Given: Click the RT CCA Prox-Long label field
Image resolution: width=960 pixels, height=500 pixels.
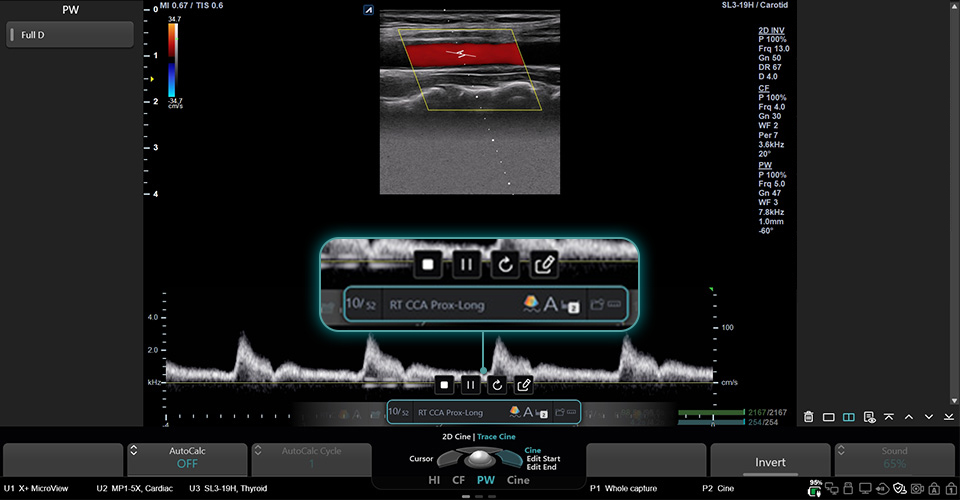Looking at the screenshot, I should click(x=450, y=412).
